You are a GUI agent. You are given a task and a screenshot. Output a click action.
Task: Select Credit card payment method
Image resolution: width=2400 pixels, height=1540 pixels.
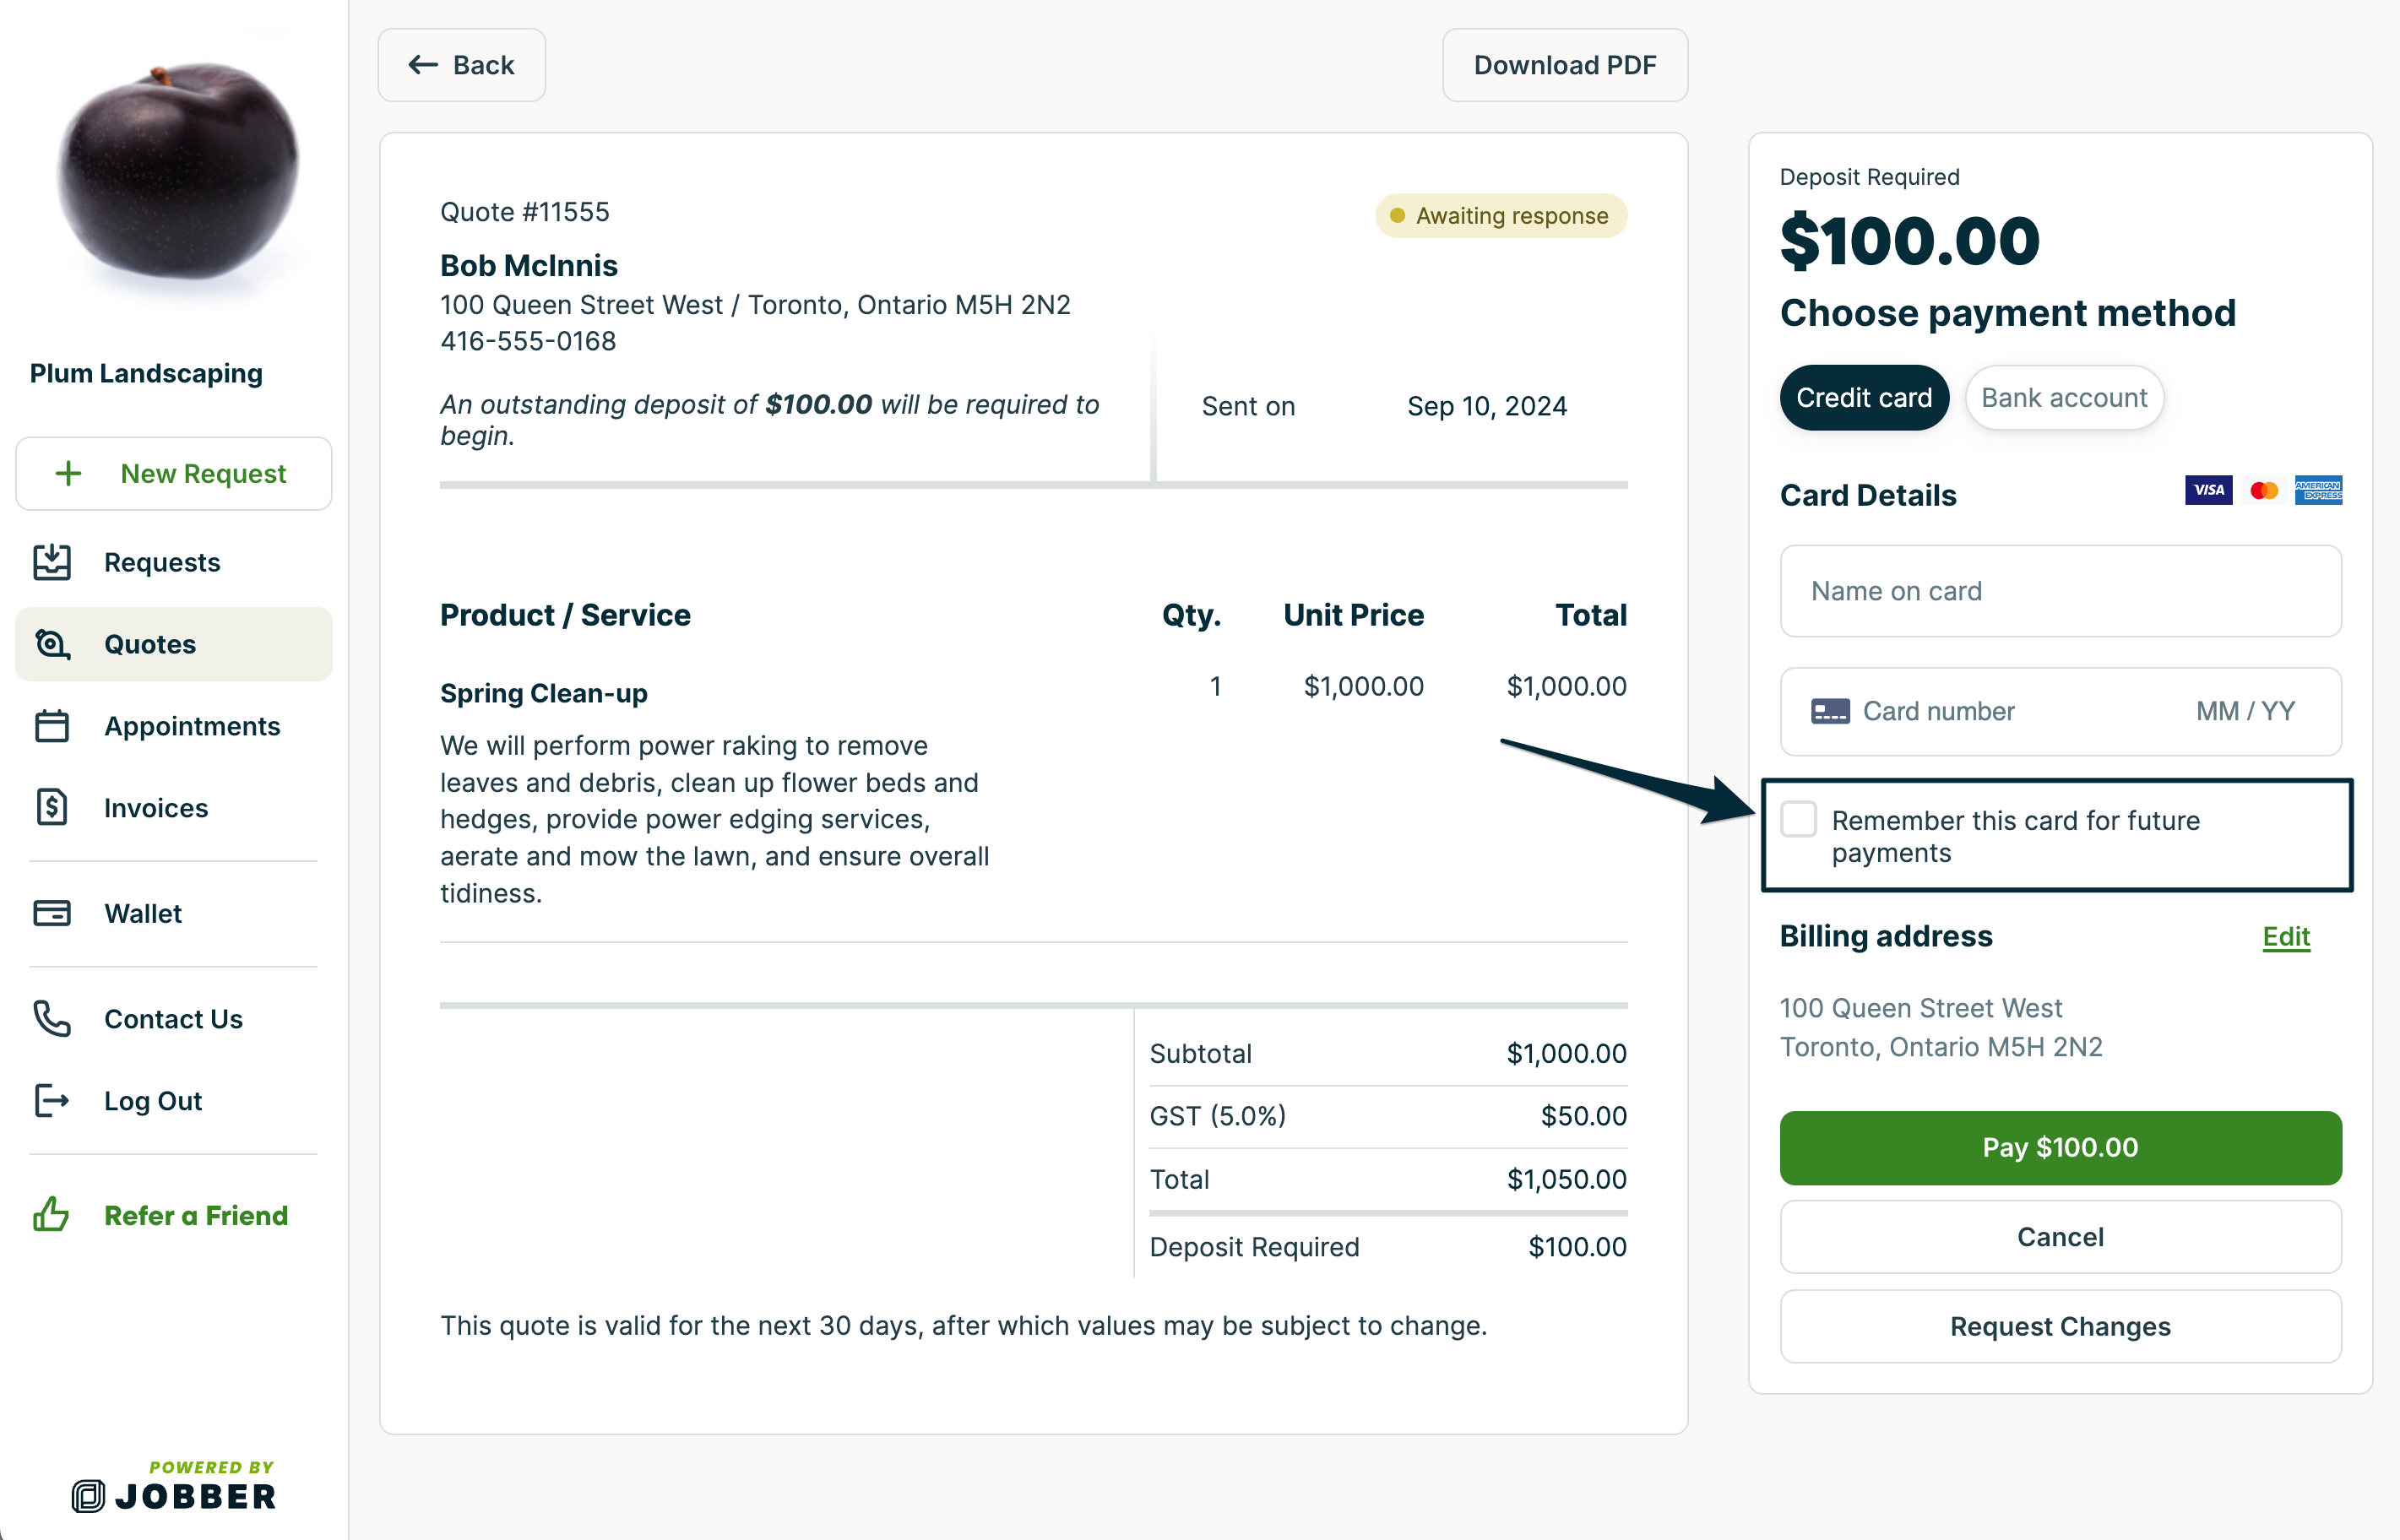tap(1863, 398)
